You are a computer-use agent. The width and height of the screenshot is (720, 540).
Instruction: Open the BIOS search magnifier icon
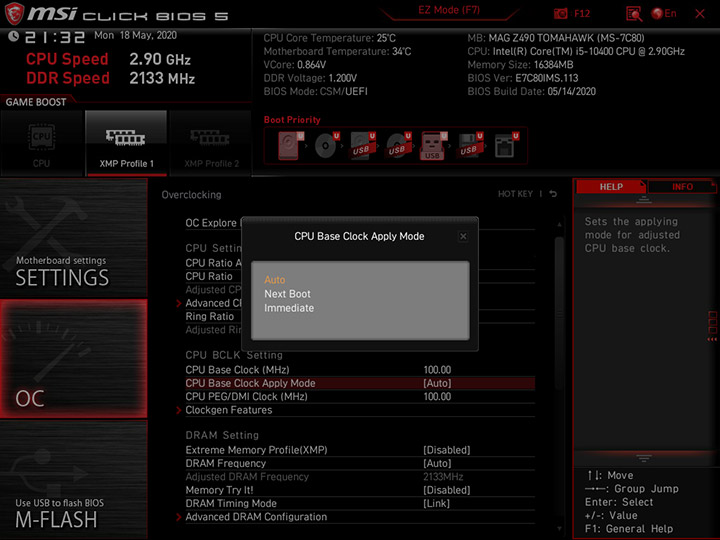click(x=634, y=14)
